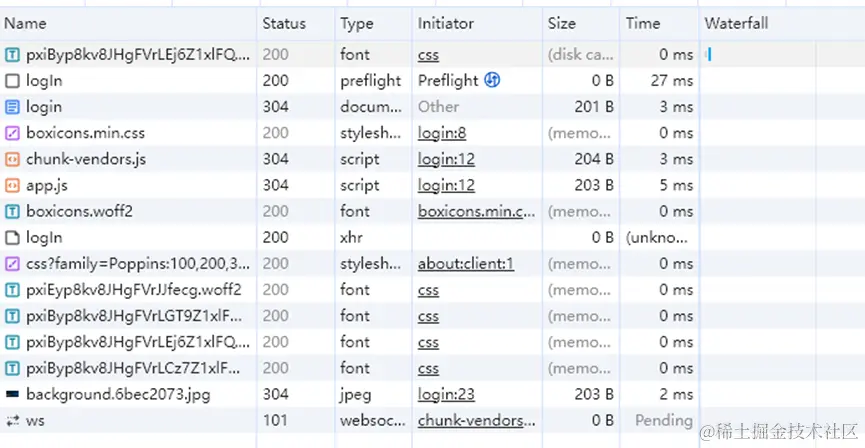The height and width of the screenshot is (448, 865).
Task: Click the script icon beside chunk-vendors.js
Action: [12, 159]
